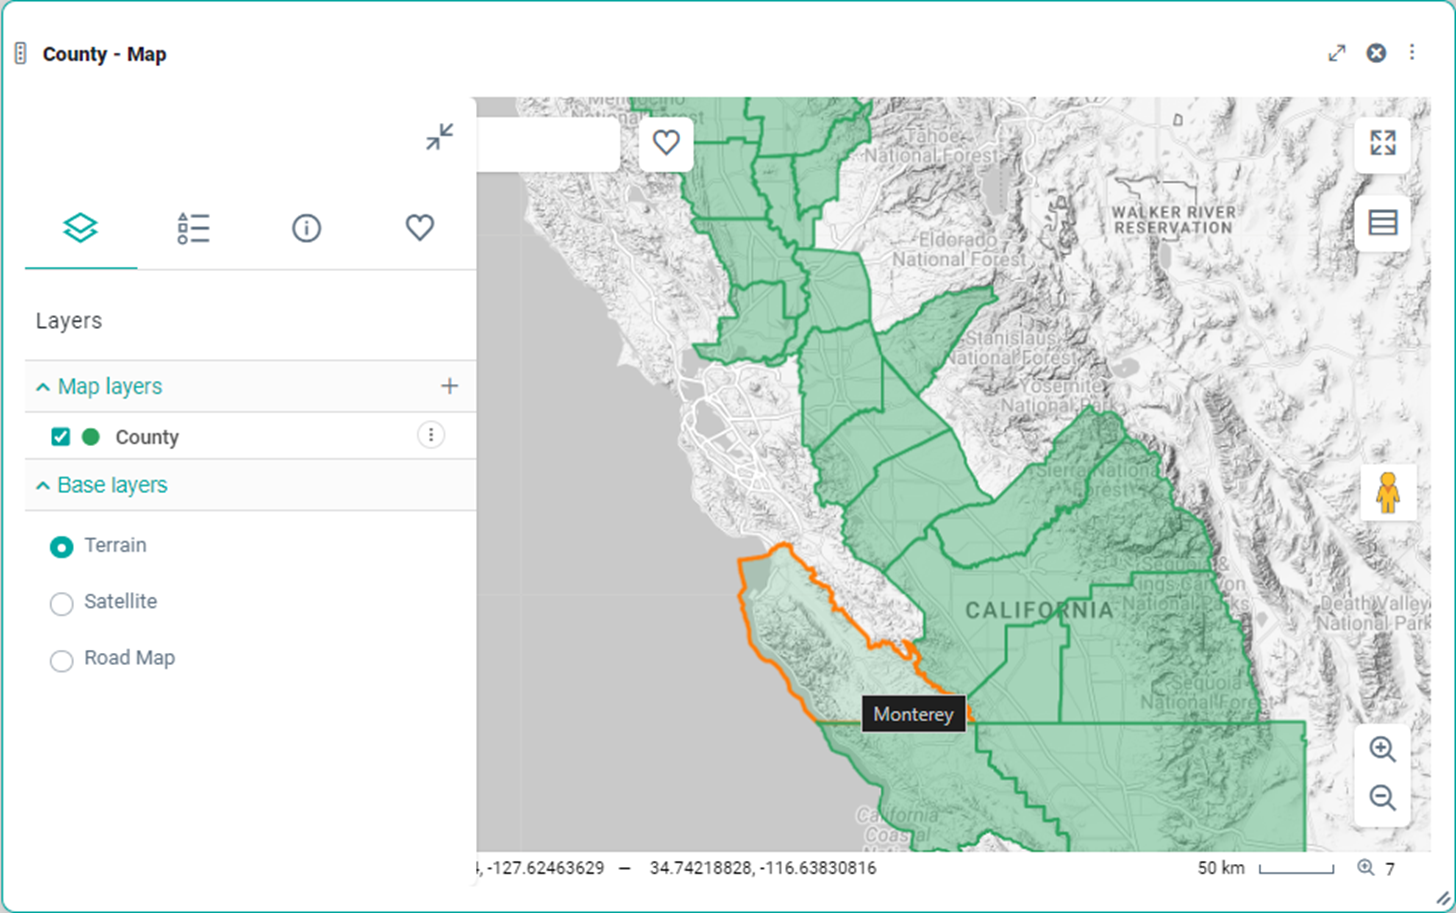This screenshot has height=913, width=1456.
Task: Collapse the side panel with arrows icon
Action: pos(439,137)
